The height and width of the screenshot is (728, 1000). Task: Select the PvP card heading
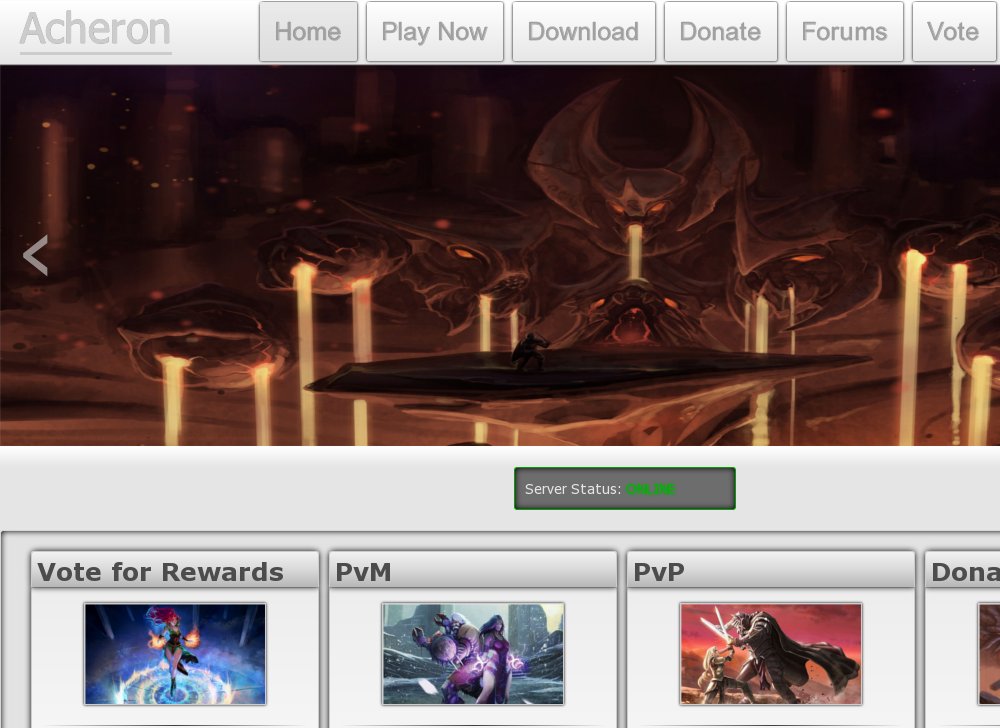point(659,572)
